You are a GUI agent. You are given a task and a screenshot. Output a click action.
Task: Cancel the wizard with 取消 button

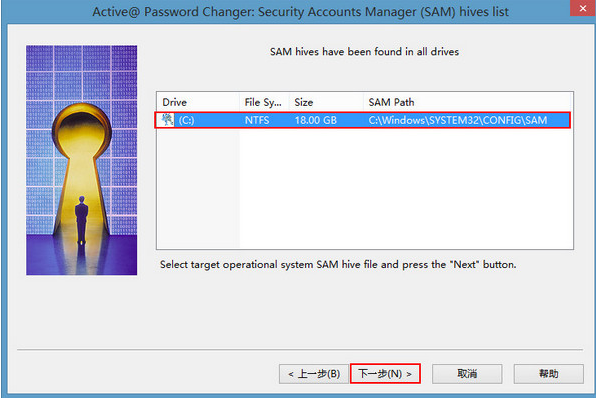click(x=467, y=374)
